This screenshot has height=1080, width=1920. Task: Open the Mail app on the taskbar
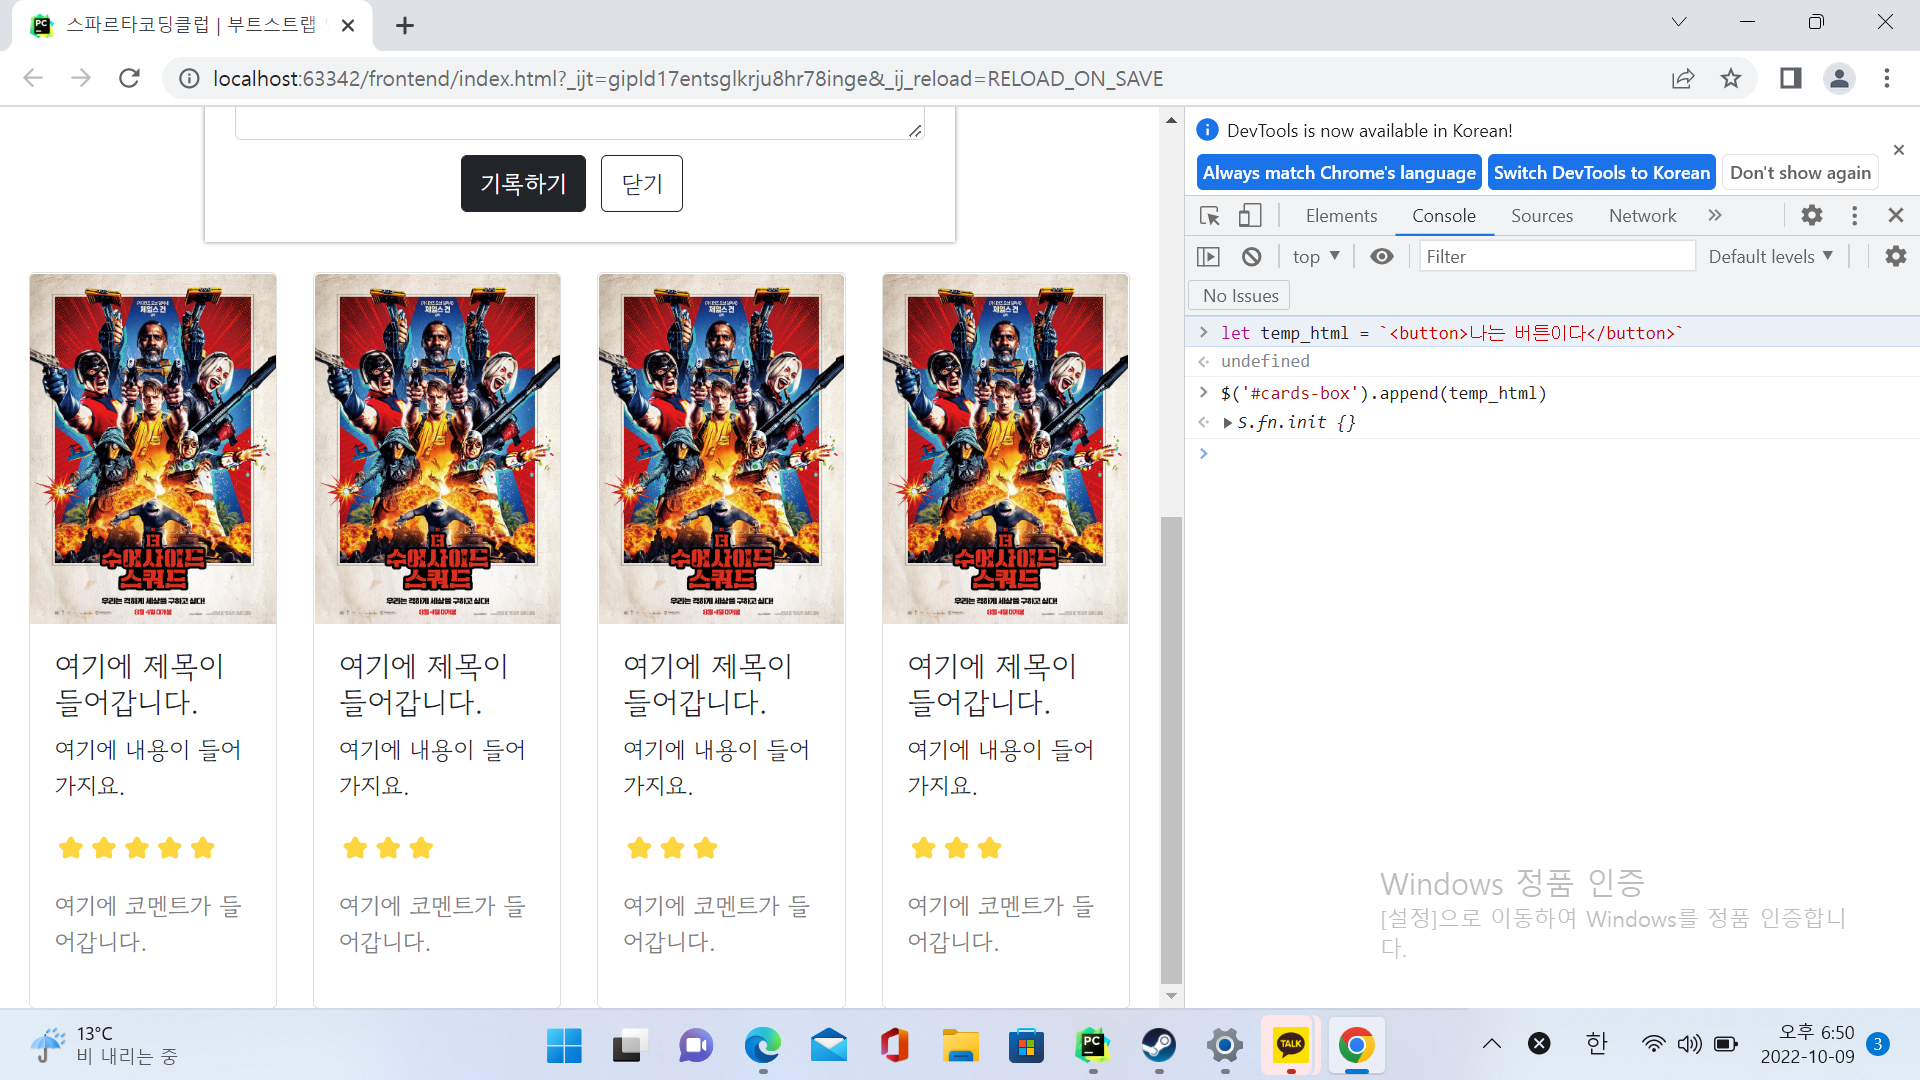828,1045
